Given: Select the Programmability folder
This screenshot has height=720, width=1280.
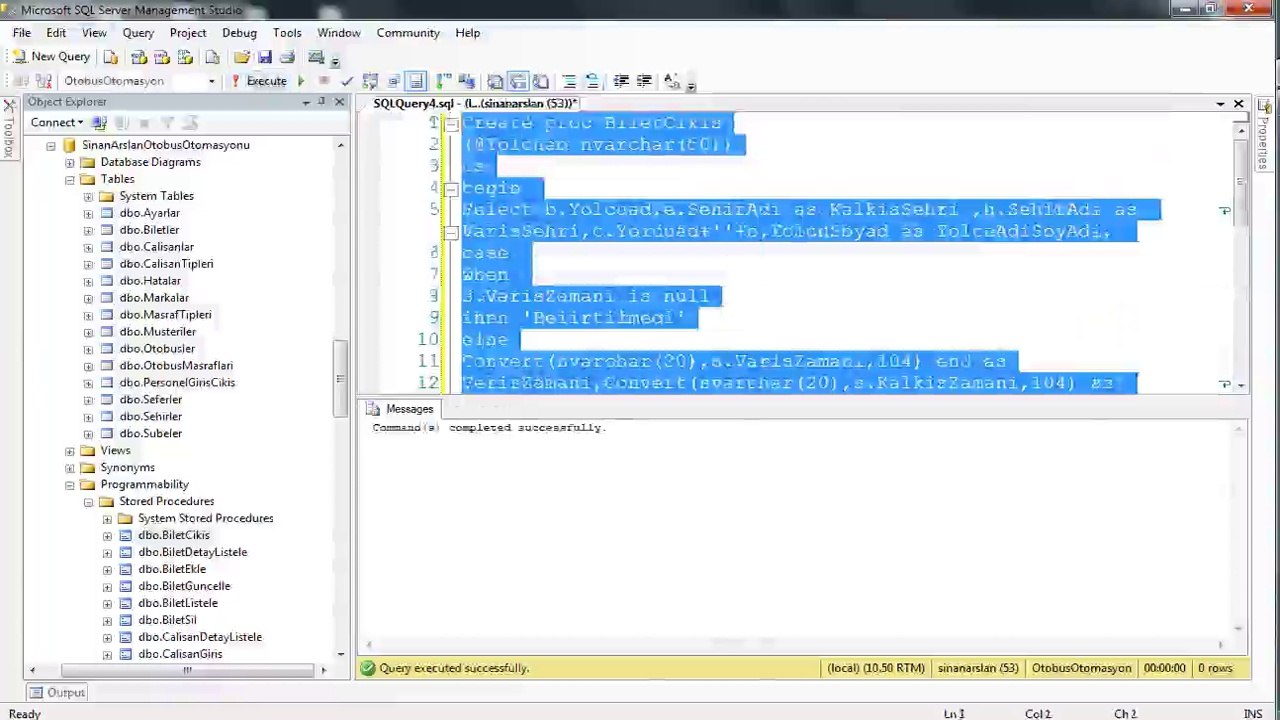Looking at the screenshot, I should pyautogui.click(x=144, y=485).
